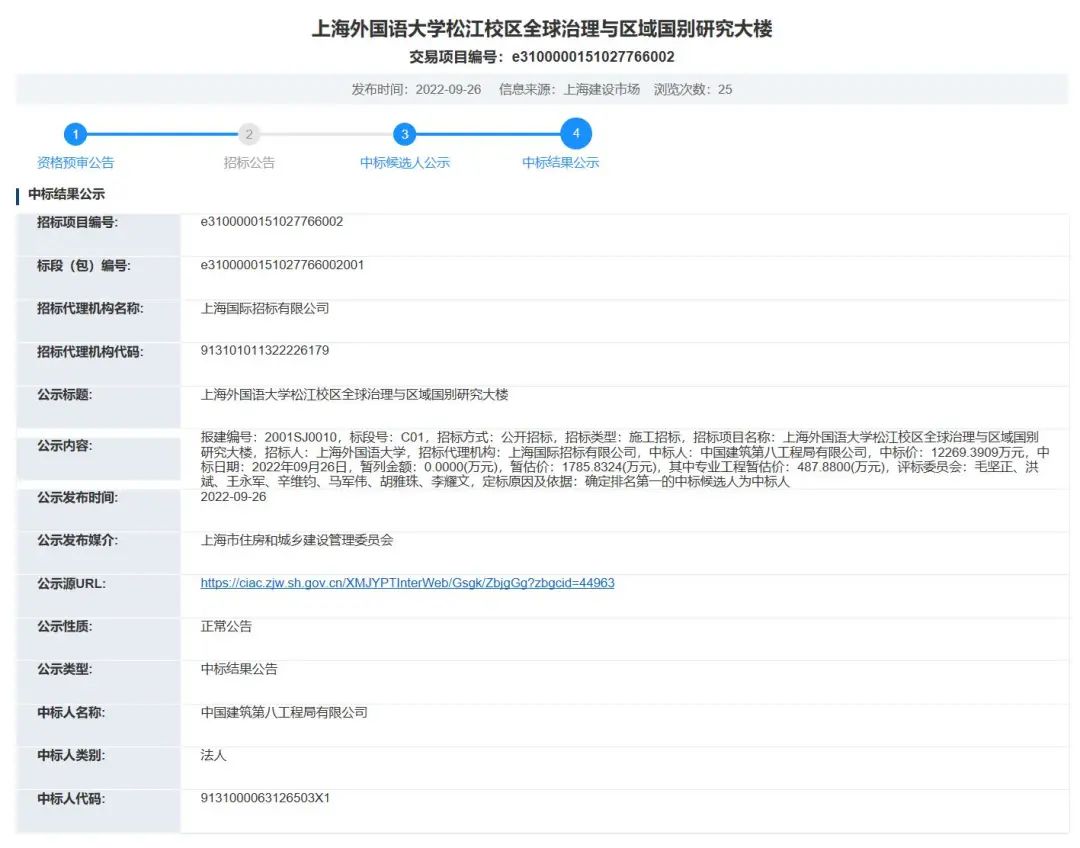Click the grayed step 2 circle icon
Viewport: 1080px width, 848px height.
pos(248,133)
